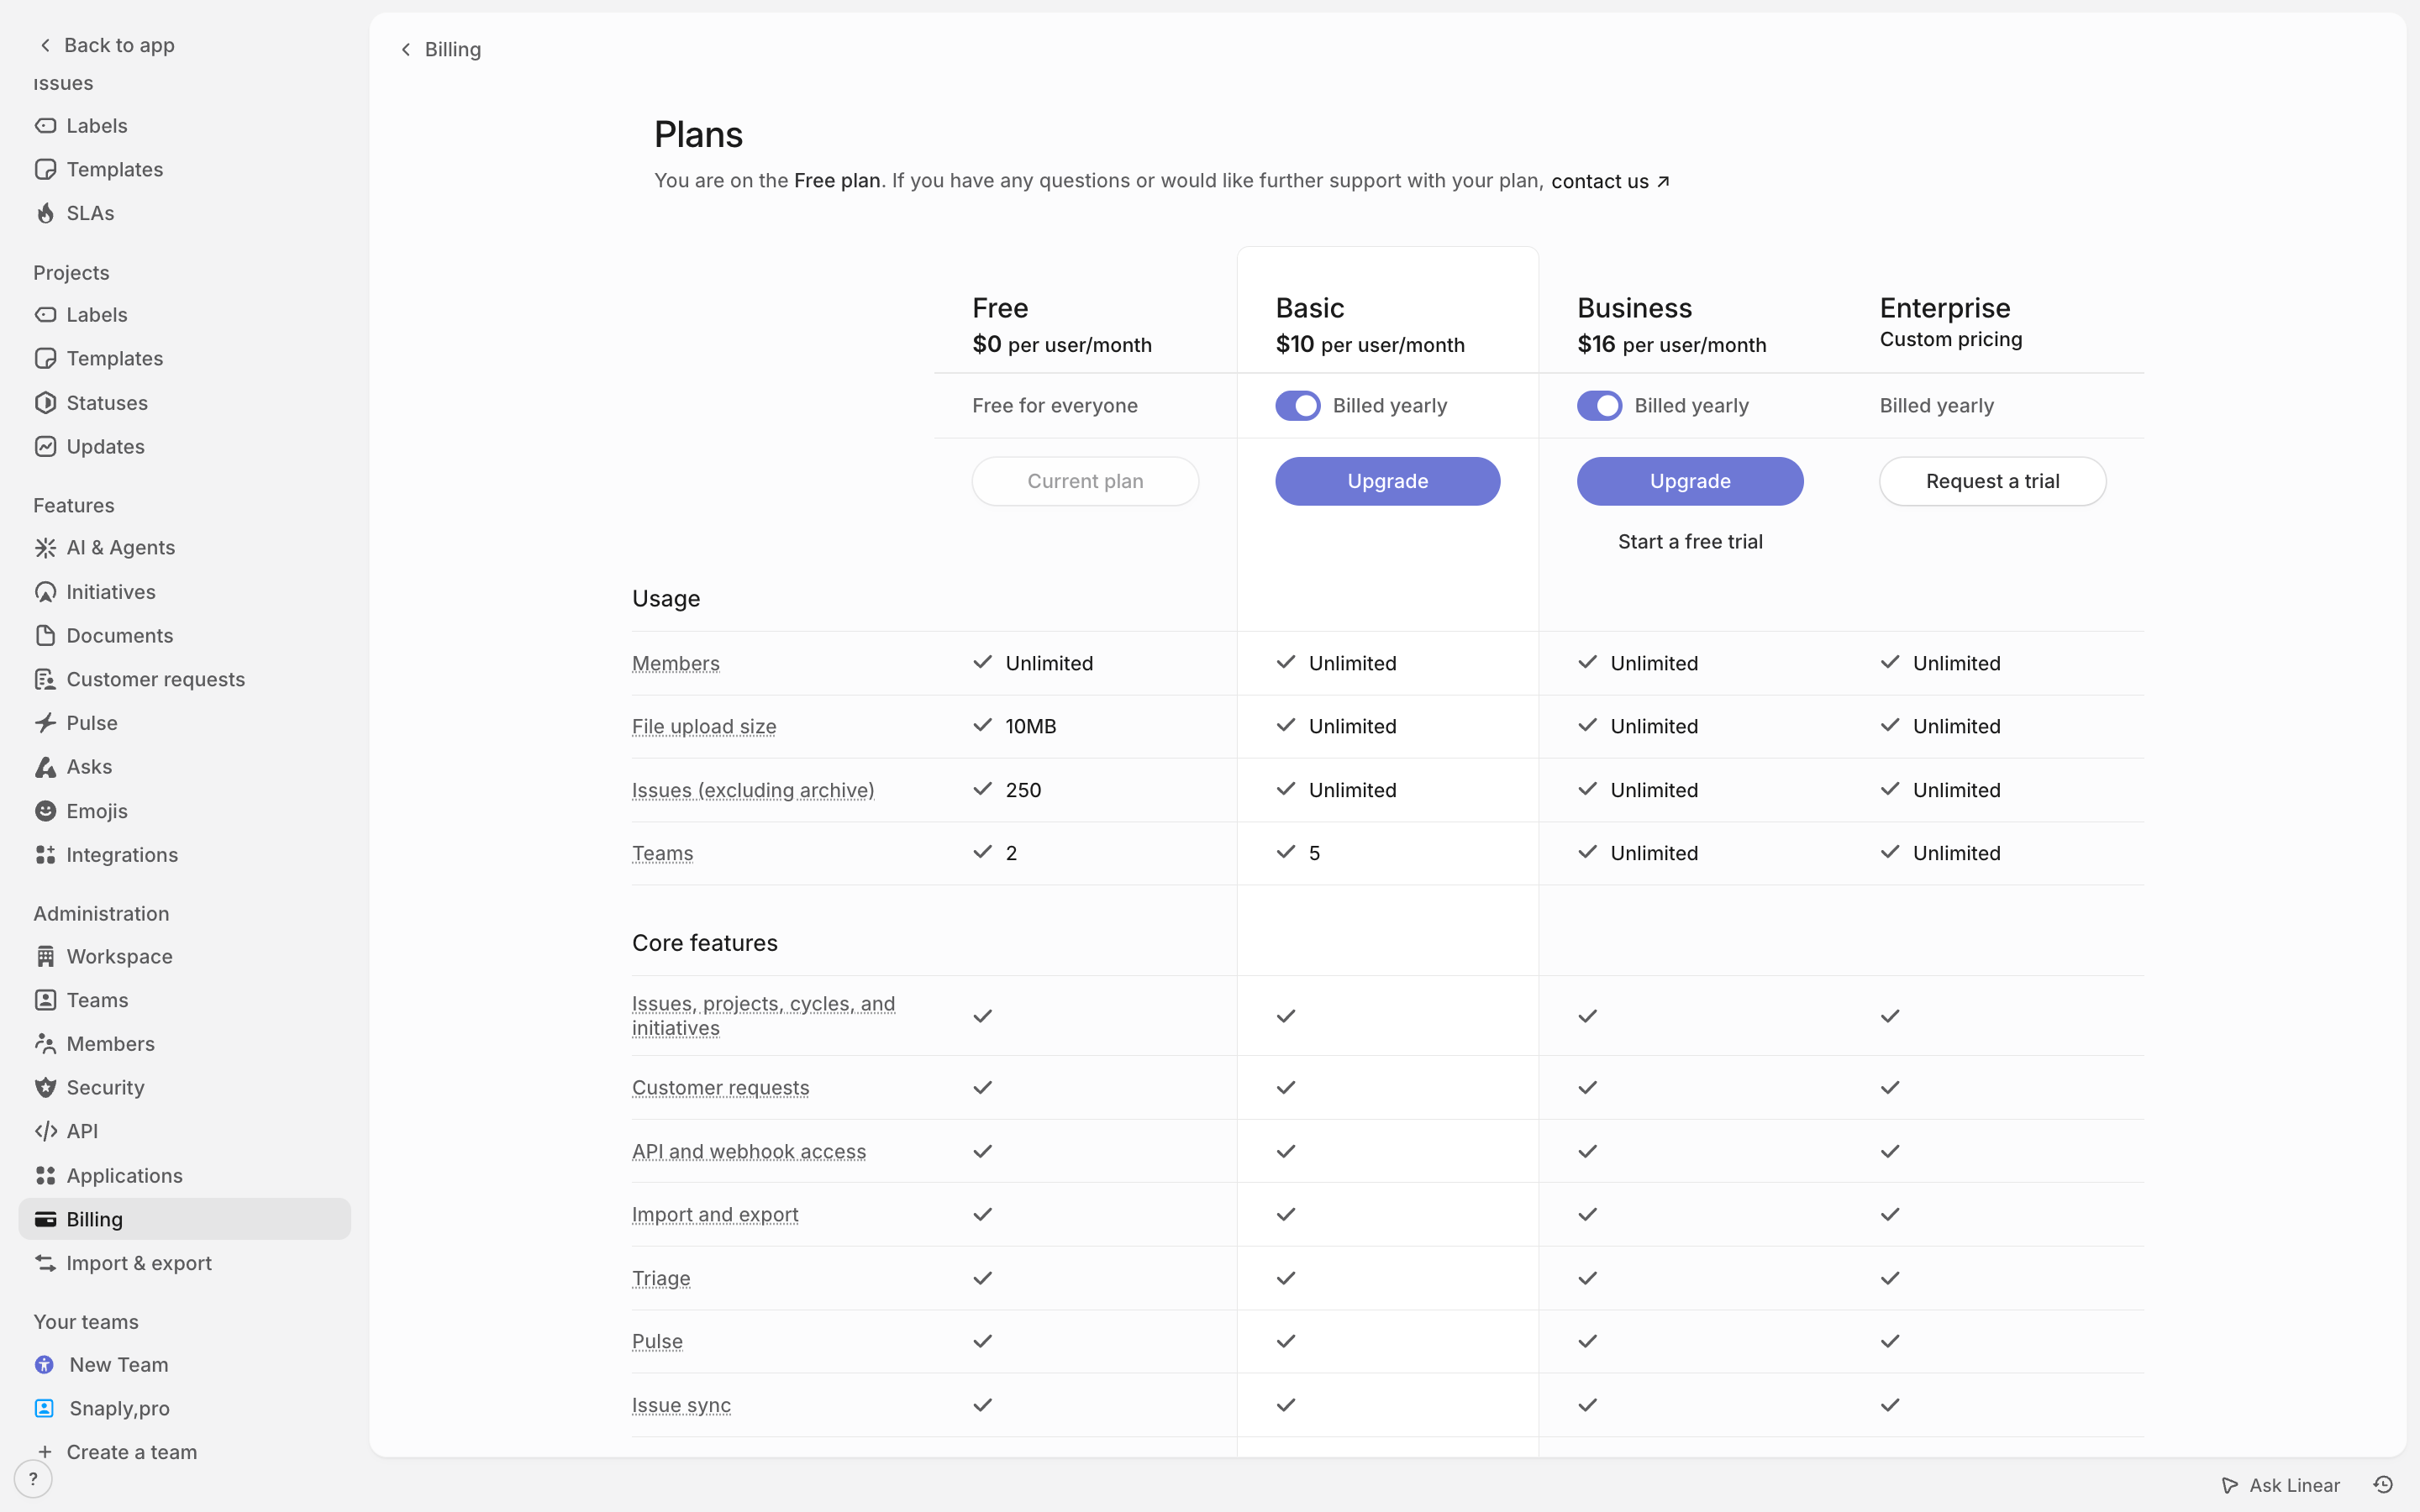This screenshot has height=1512, width=2420.
Task: Click Create a team
Action: 131,1452
